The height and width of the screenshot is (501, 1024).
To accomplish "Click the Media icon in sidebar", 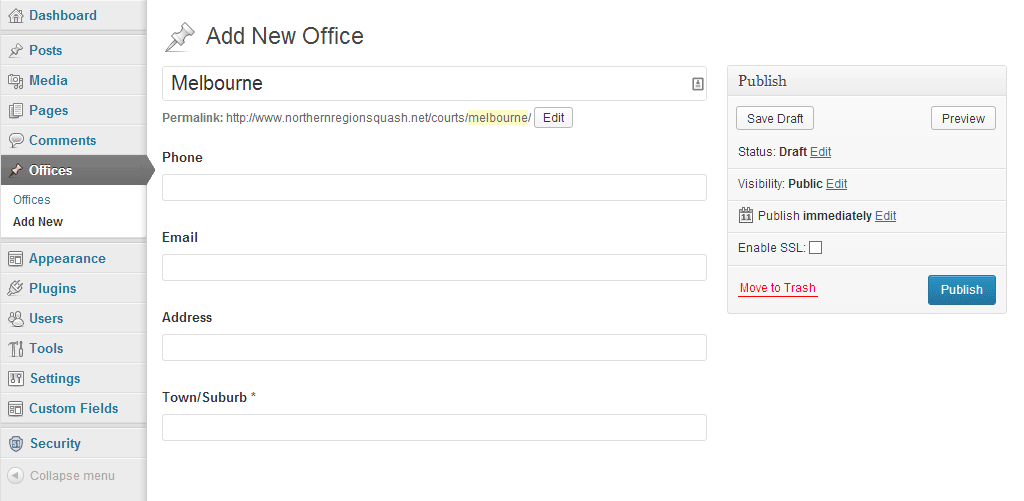I will click(15, 81).
